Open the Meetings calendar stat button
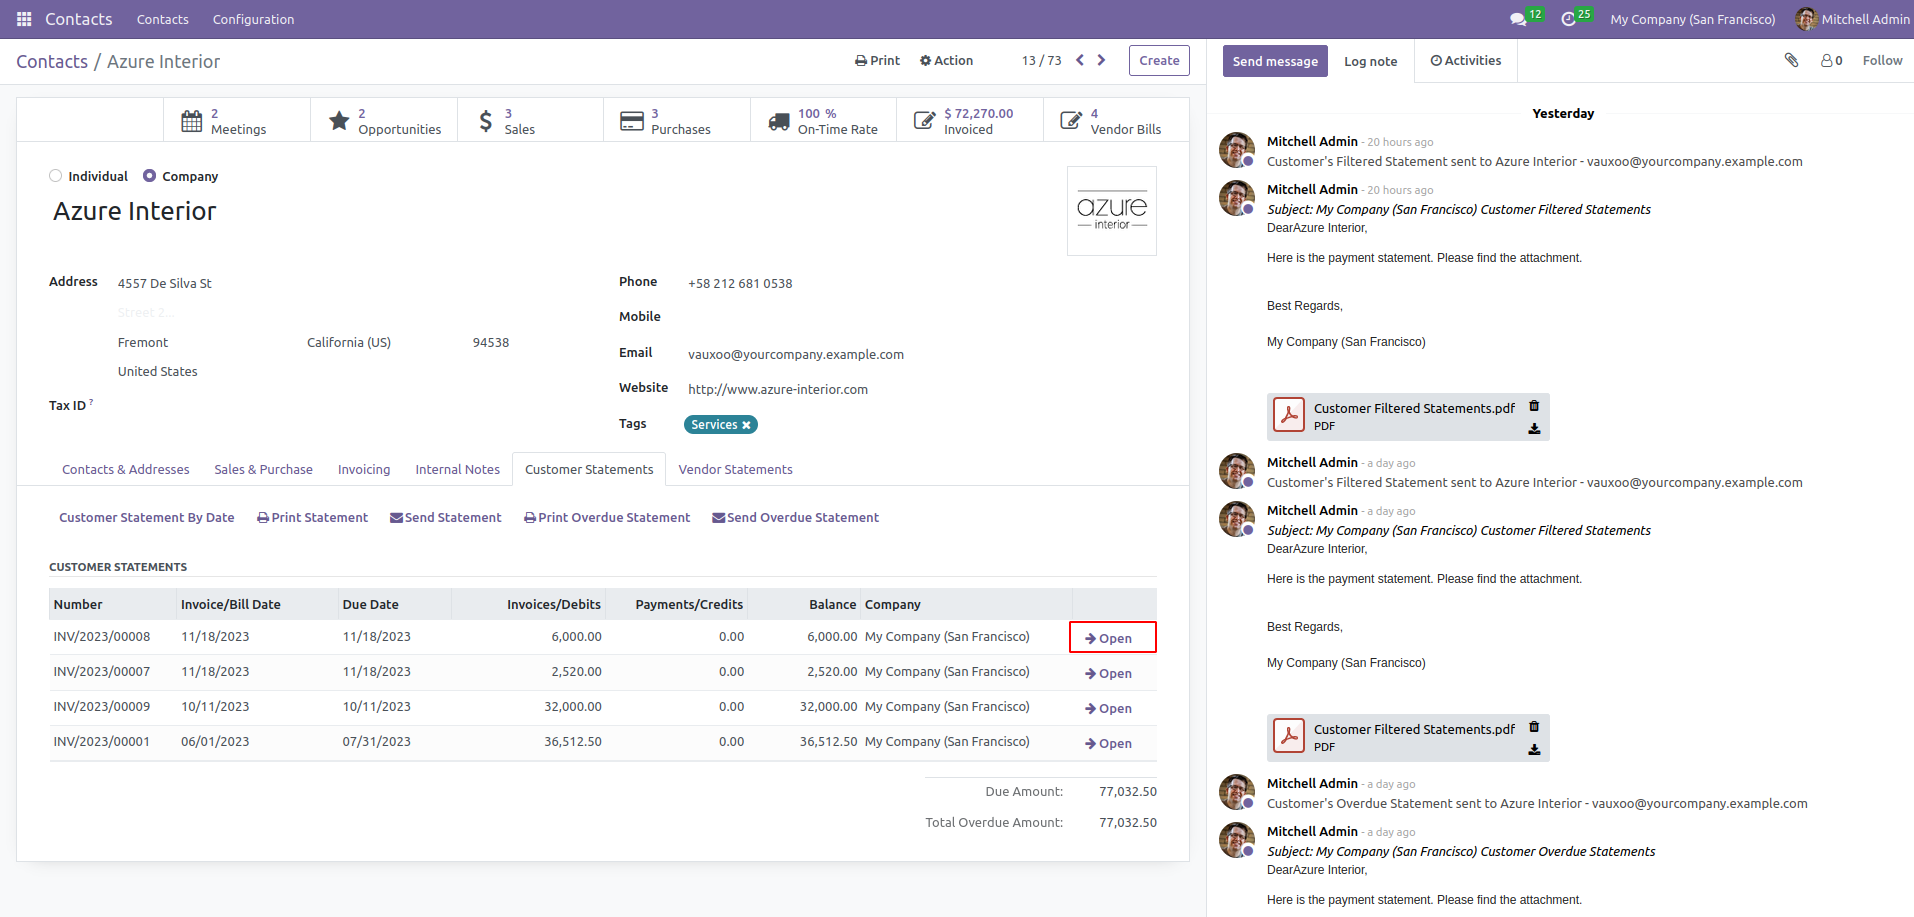1914x917 pixels. click(x=237, y=121)
